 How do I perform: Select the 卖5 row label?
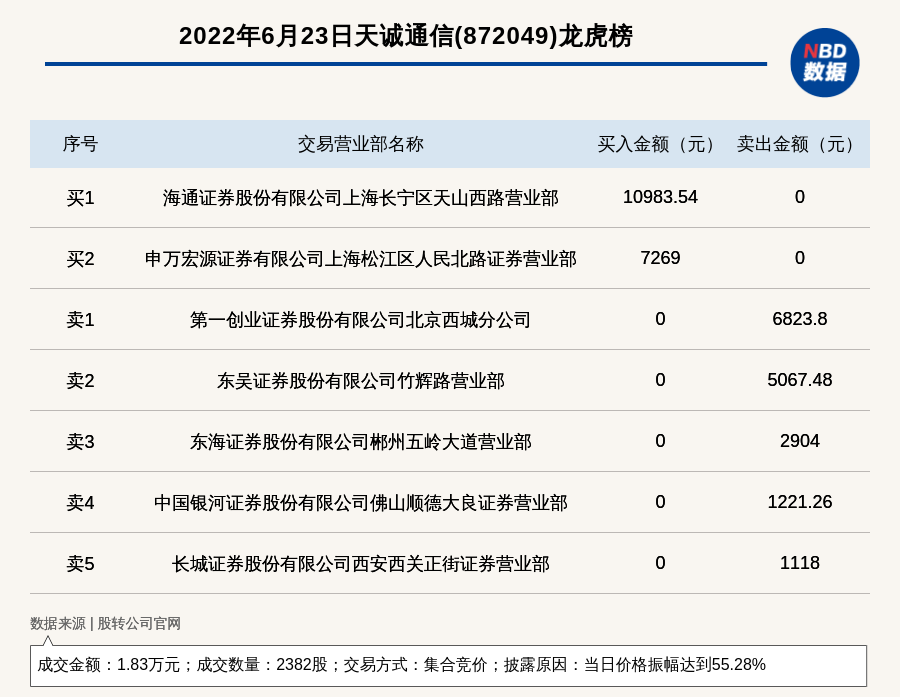[80, 564]
